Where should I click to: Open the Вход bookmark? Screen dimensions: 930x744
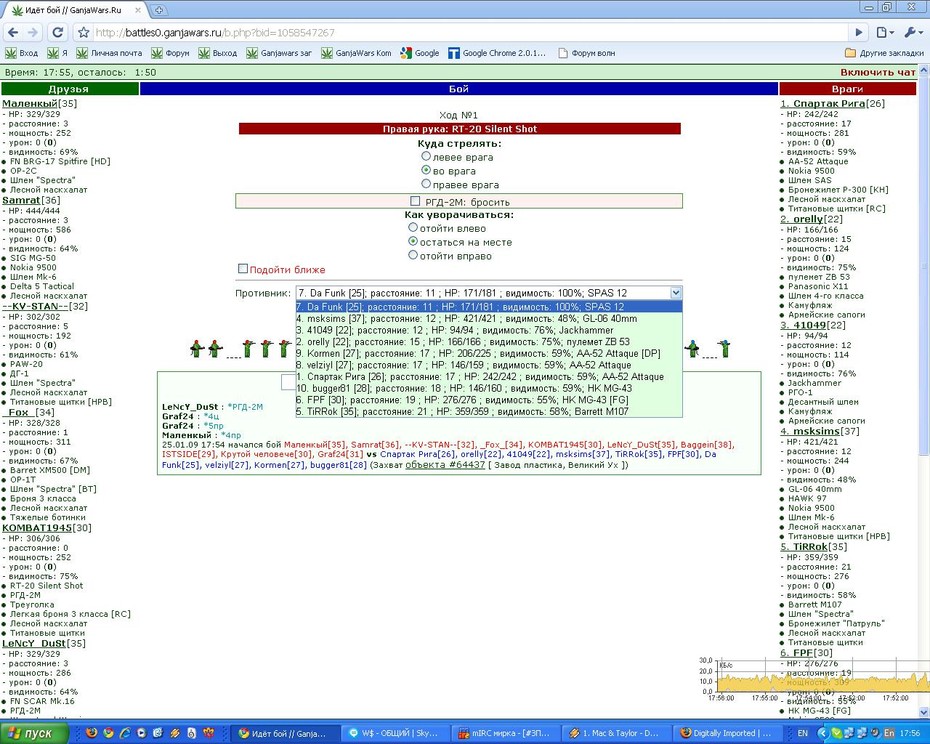point(22,53)
